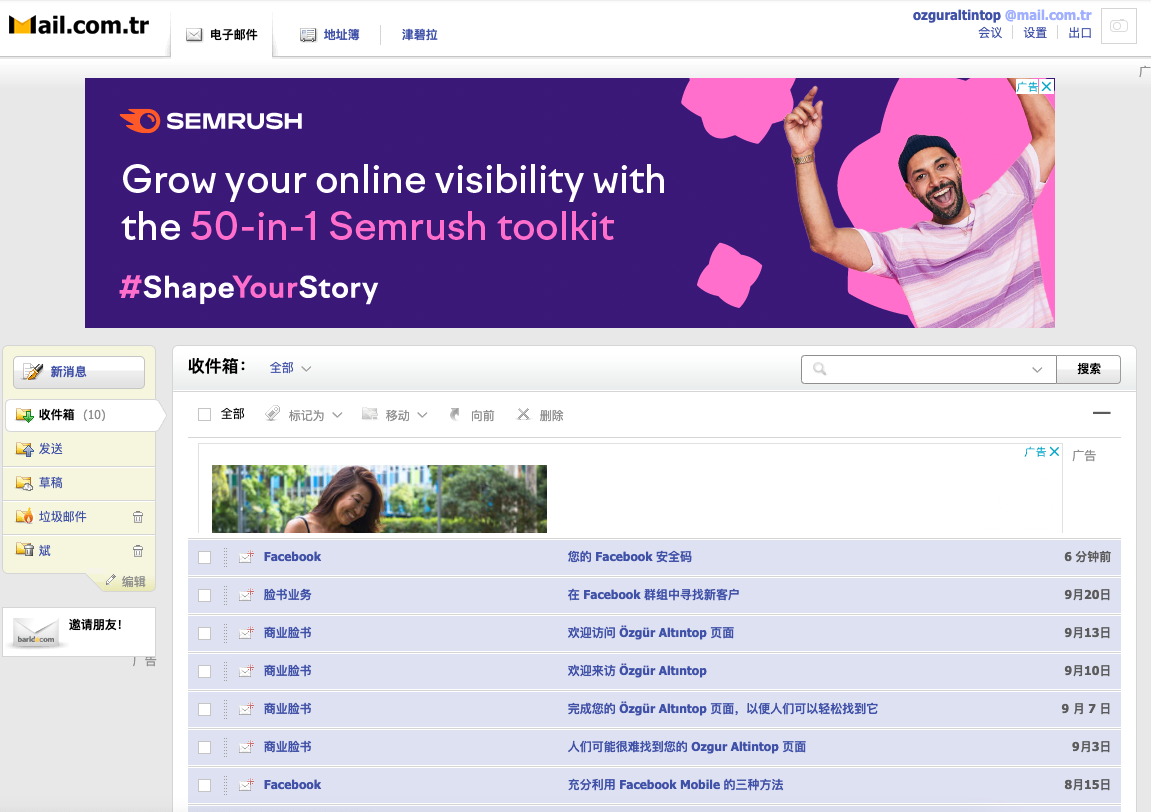This screenshot has width=1151, height=812.
Task: Click the envelope icon on the Facebook 安全码 email
Action: pos(246,557)
